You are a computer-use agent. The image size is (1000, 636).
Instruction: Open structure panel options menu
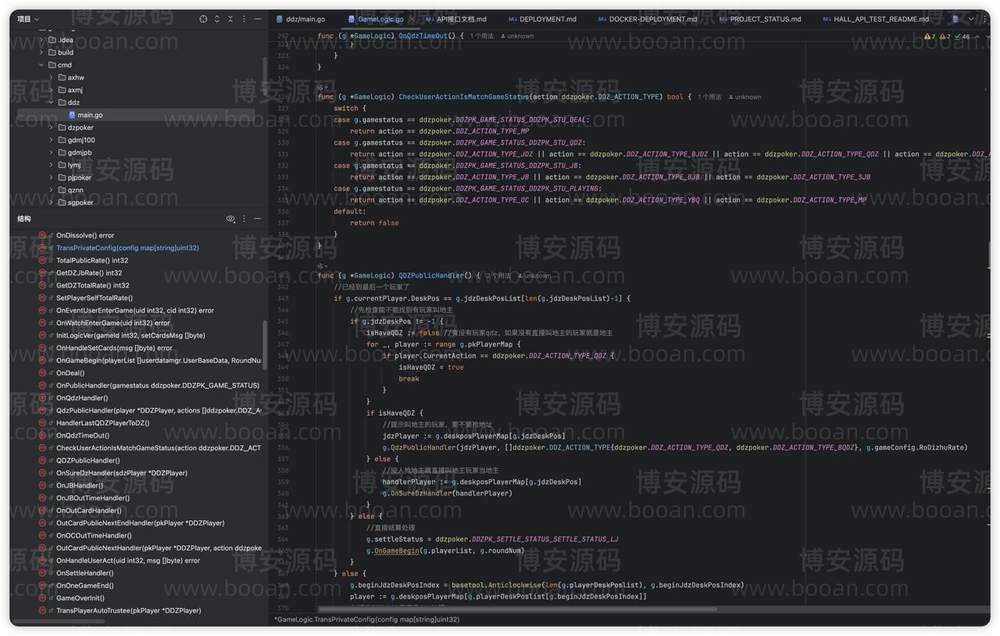click(246, 218)
